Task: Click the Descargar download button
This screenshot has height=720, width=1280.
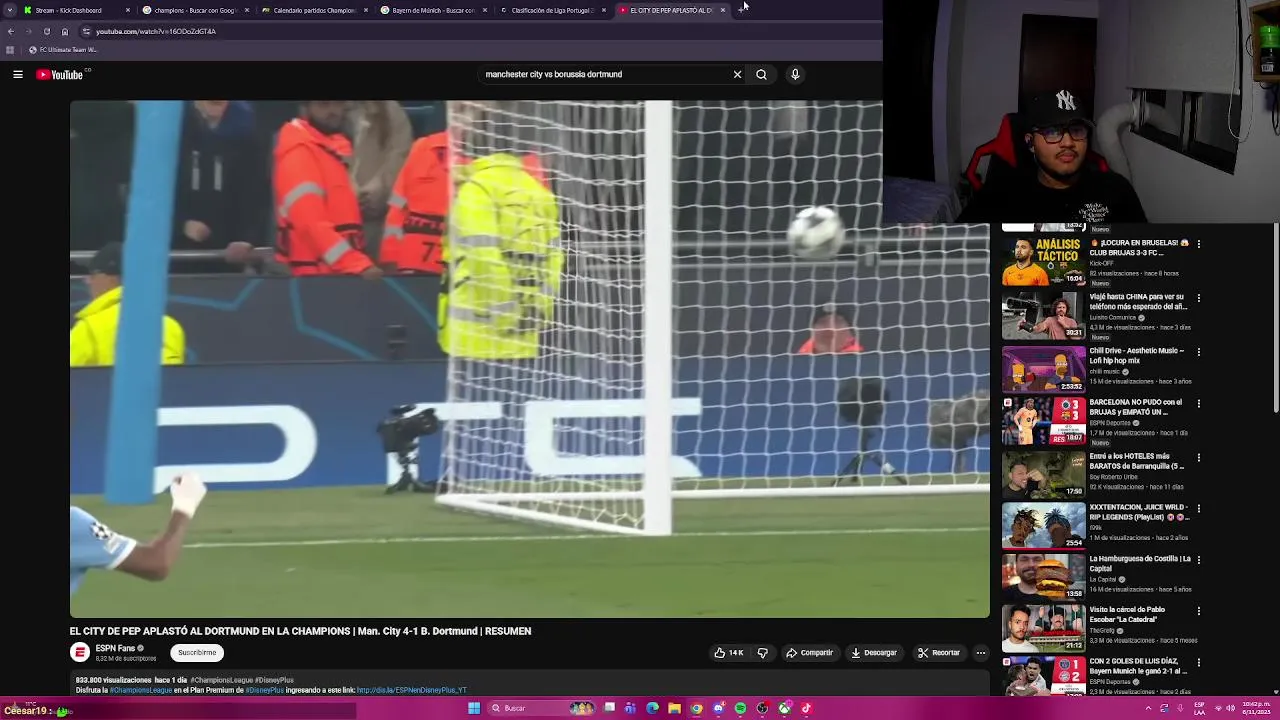Action: coord(874,653)
